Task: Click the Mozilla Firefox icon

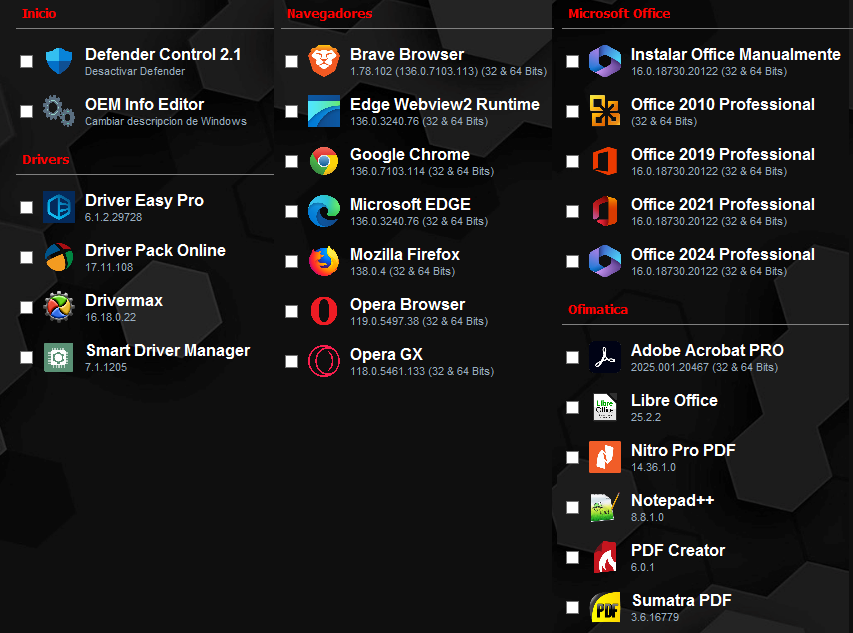Action: 324,261
